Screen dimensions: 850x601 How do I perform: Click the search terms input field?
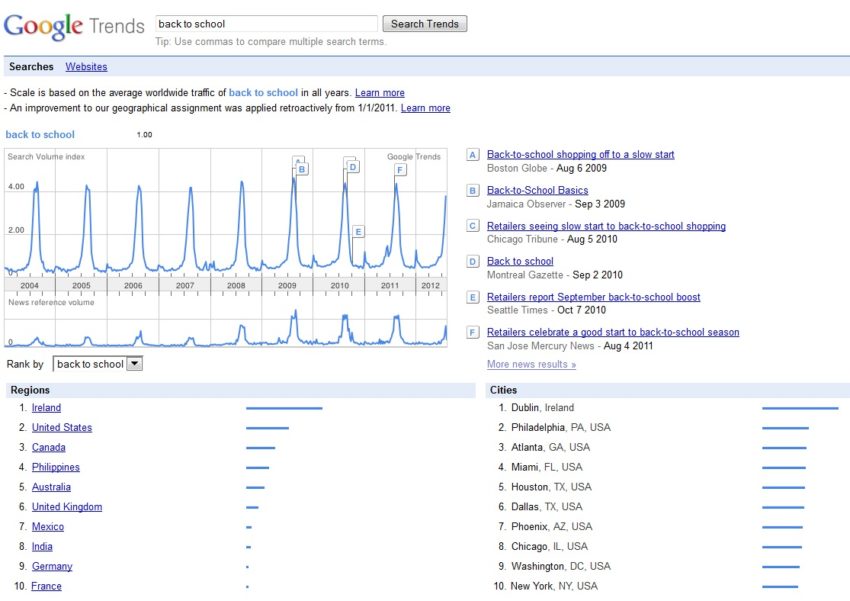click(266, 24)
